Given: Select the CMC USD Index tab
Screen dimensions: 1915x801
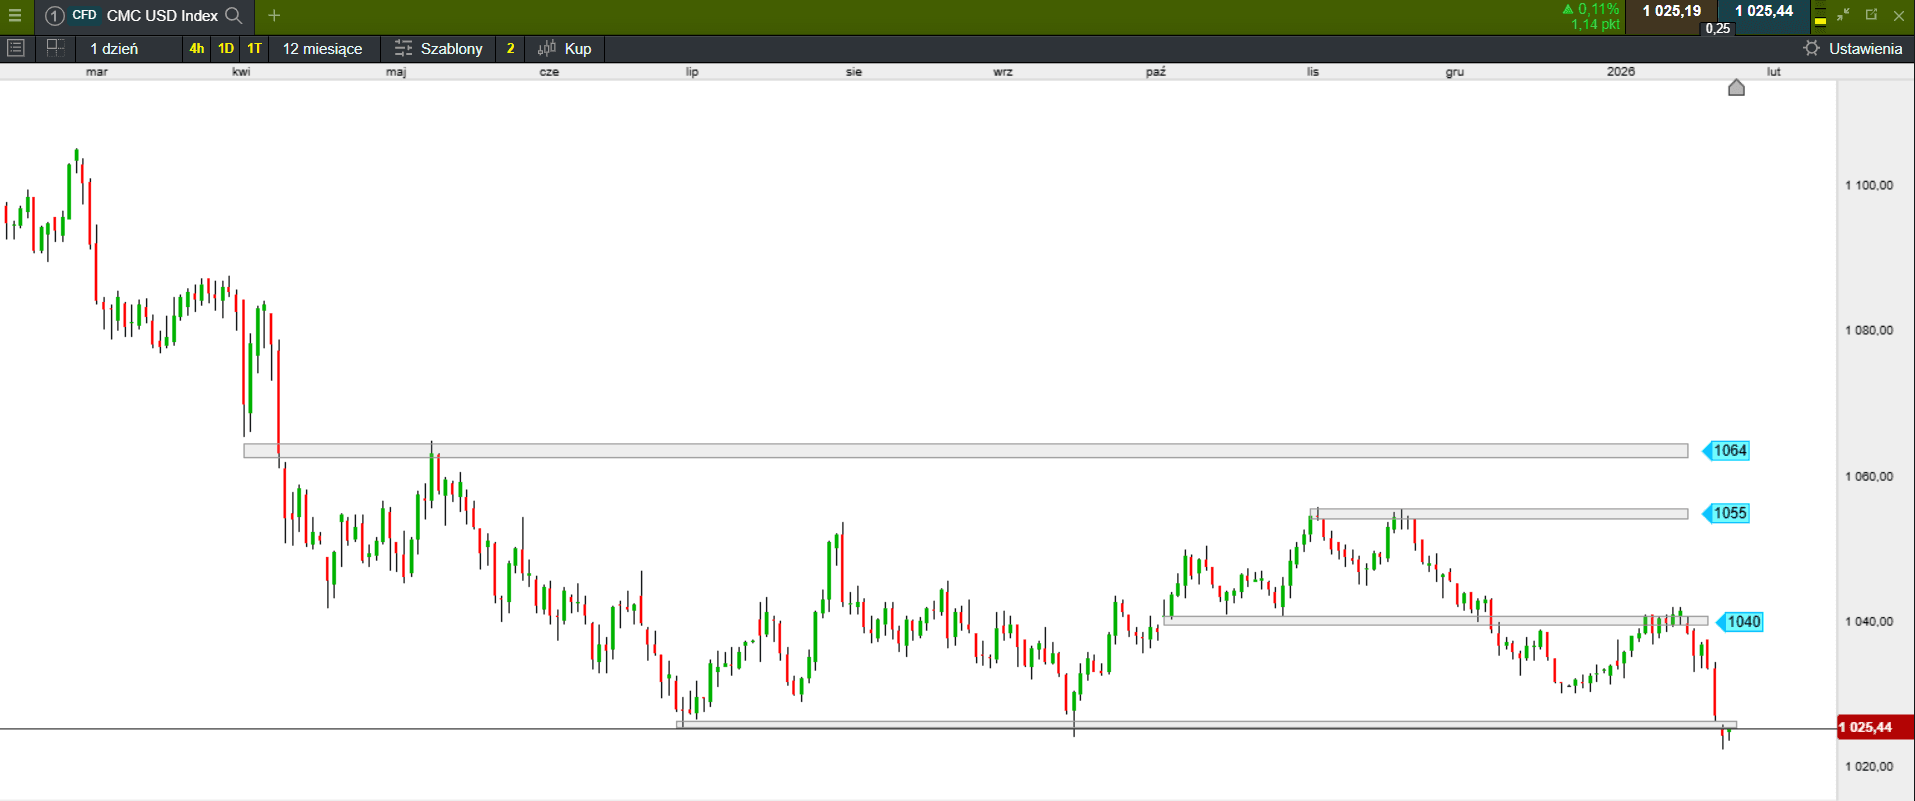Looking at the screenshot, I should (x=161, y=15).
